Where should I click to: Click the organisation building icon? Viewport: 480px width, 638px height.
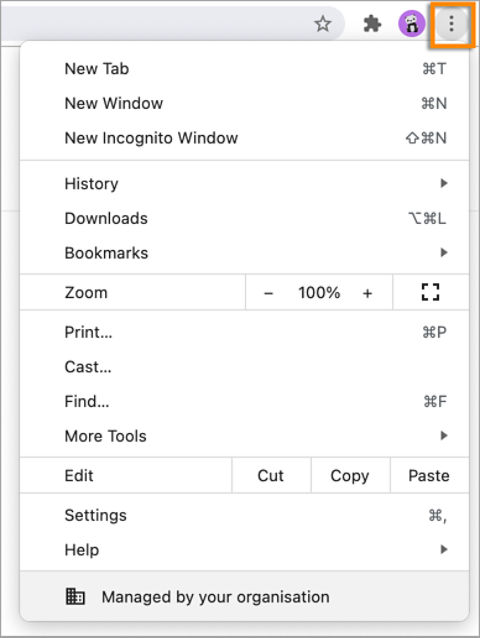75,596
